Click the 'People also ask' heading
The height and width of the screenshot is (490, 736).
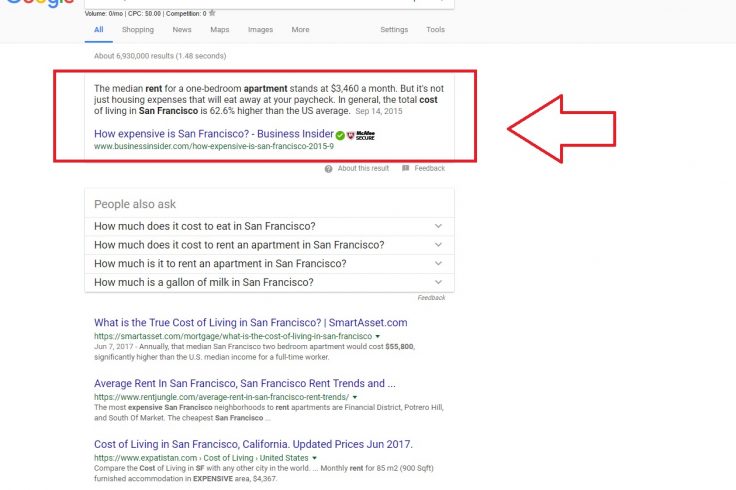click(135, 204)
